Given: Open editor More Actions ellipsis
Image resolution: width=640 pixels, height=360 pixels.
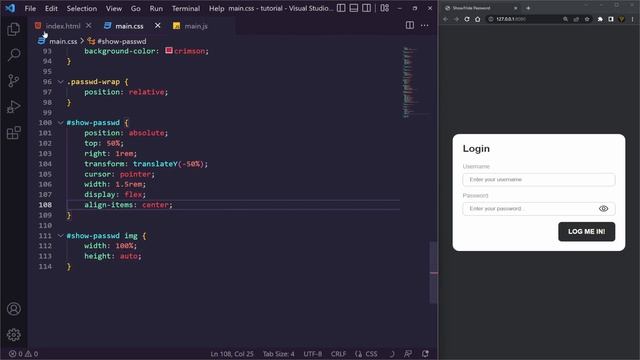Looking at the screenshot, I should (x=424, y=25).
